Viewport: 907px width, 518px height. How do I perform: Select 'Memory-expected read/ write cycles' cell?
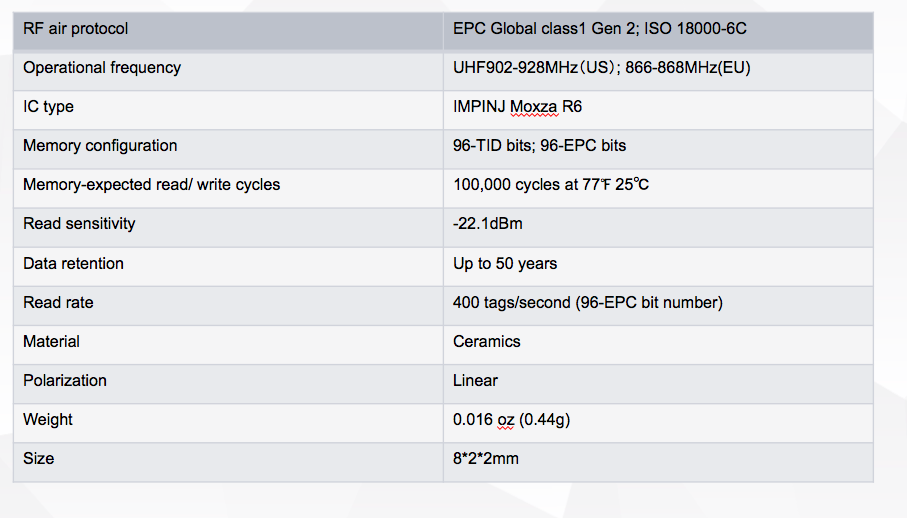(x=151, y=185)
